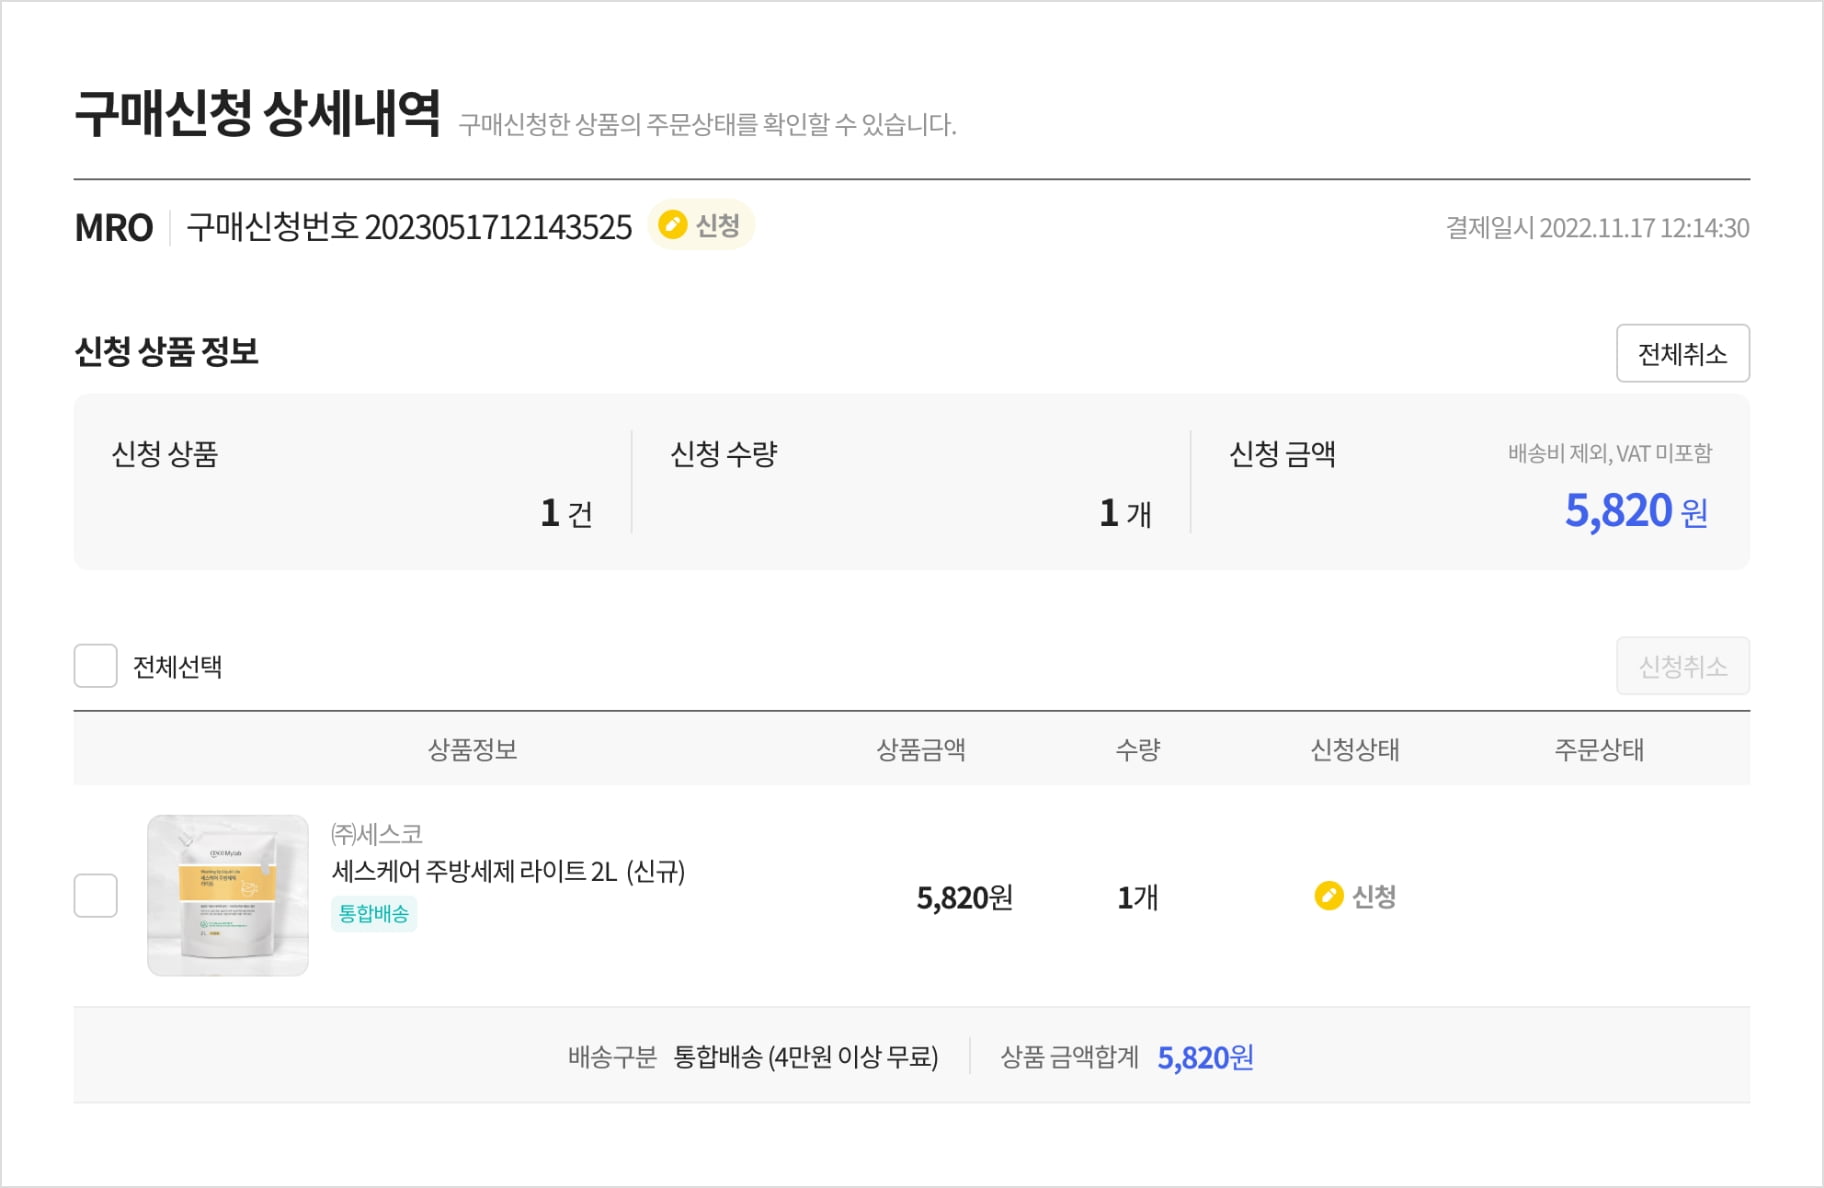
Task: Click the 상품금액 column header
Action: point(921,749)
